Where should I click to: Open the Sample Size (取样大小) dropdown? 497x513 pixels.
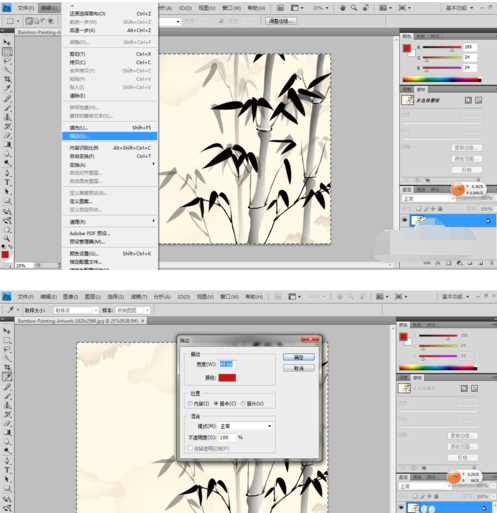[76, 310]
